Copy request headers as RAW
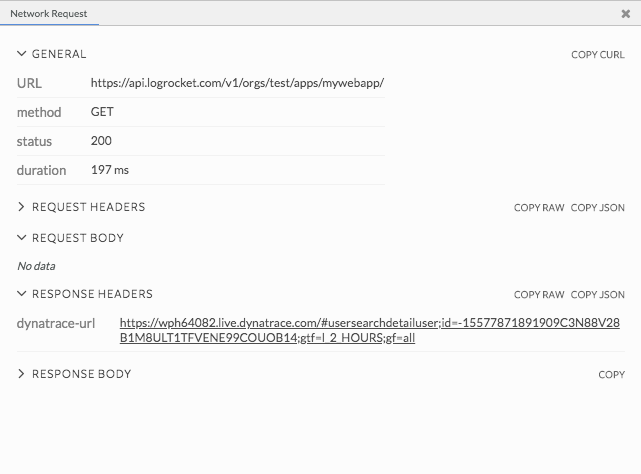The height and width of the screenshot is (474, 641). (539, 208)
